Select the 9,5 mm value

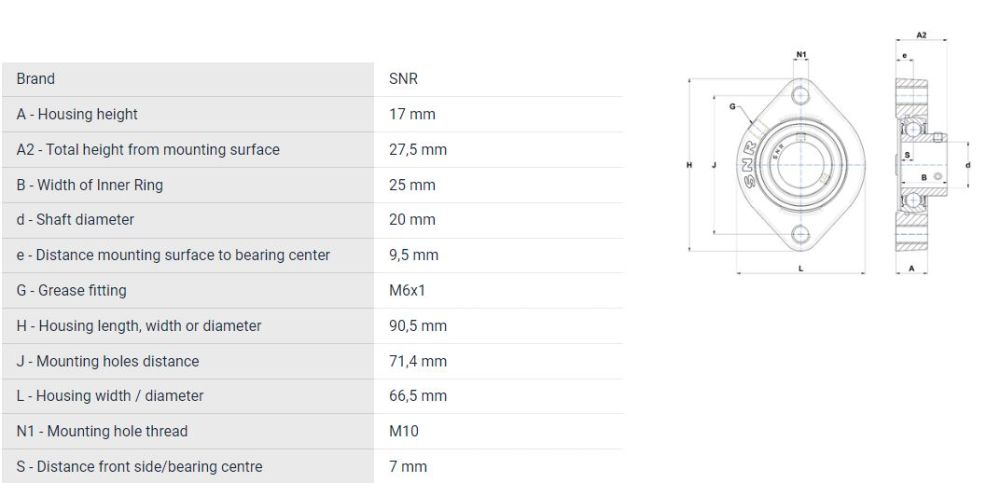click(x=413, y=255)
